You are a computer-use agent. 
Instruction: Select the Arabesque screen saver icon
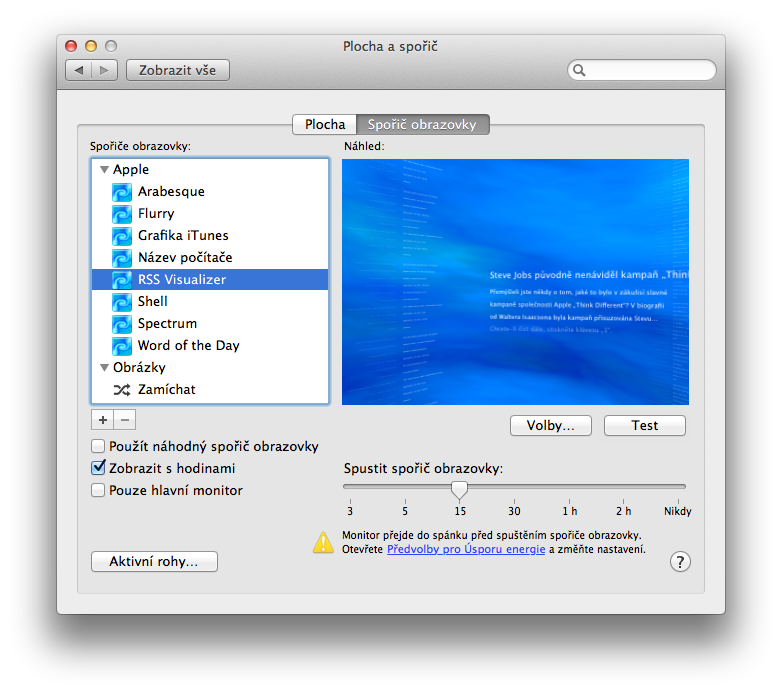pyautogui.click(x=121, y=191)
